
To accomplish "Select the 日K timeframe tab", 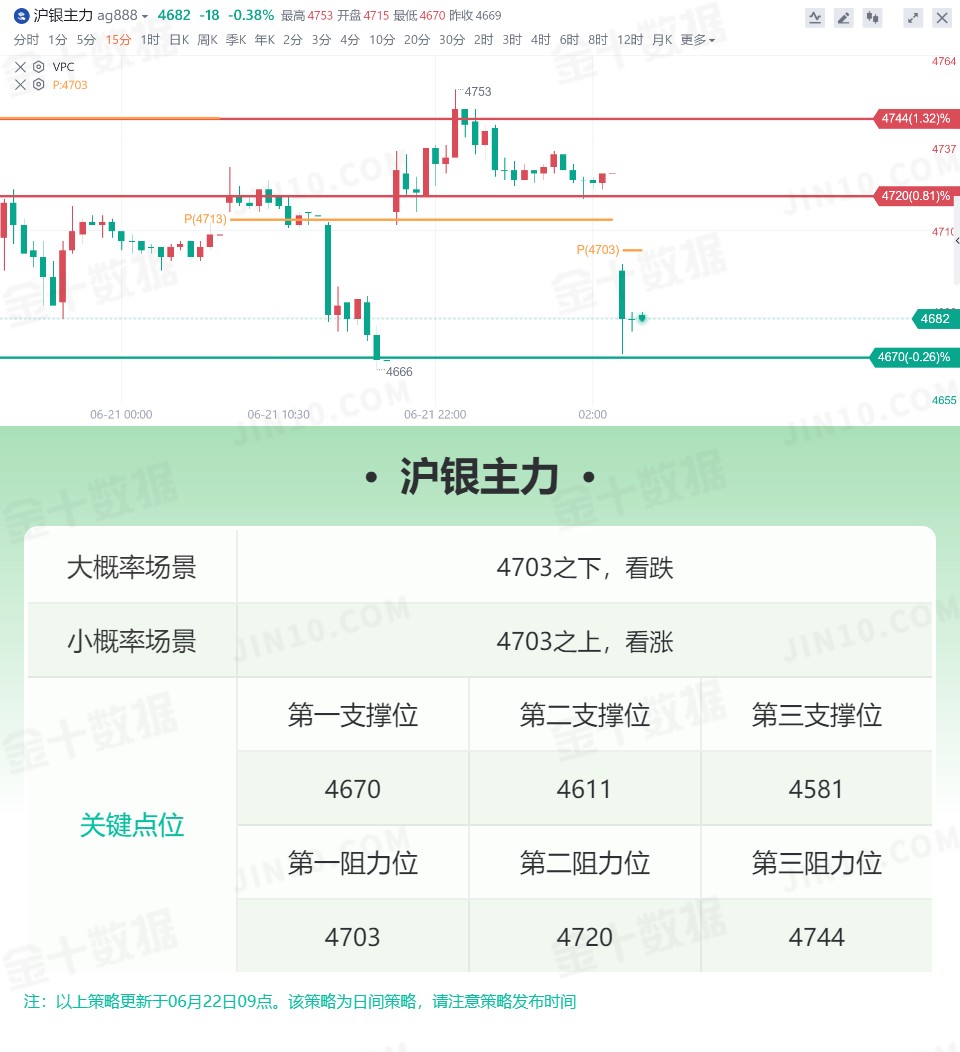I will coord(179,40).
